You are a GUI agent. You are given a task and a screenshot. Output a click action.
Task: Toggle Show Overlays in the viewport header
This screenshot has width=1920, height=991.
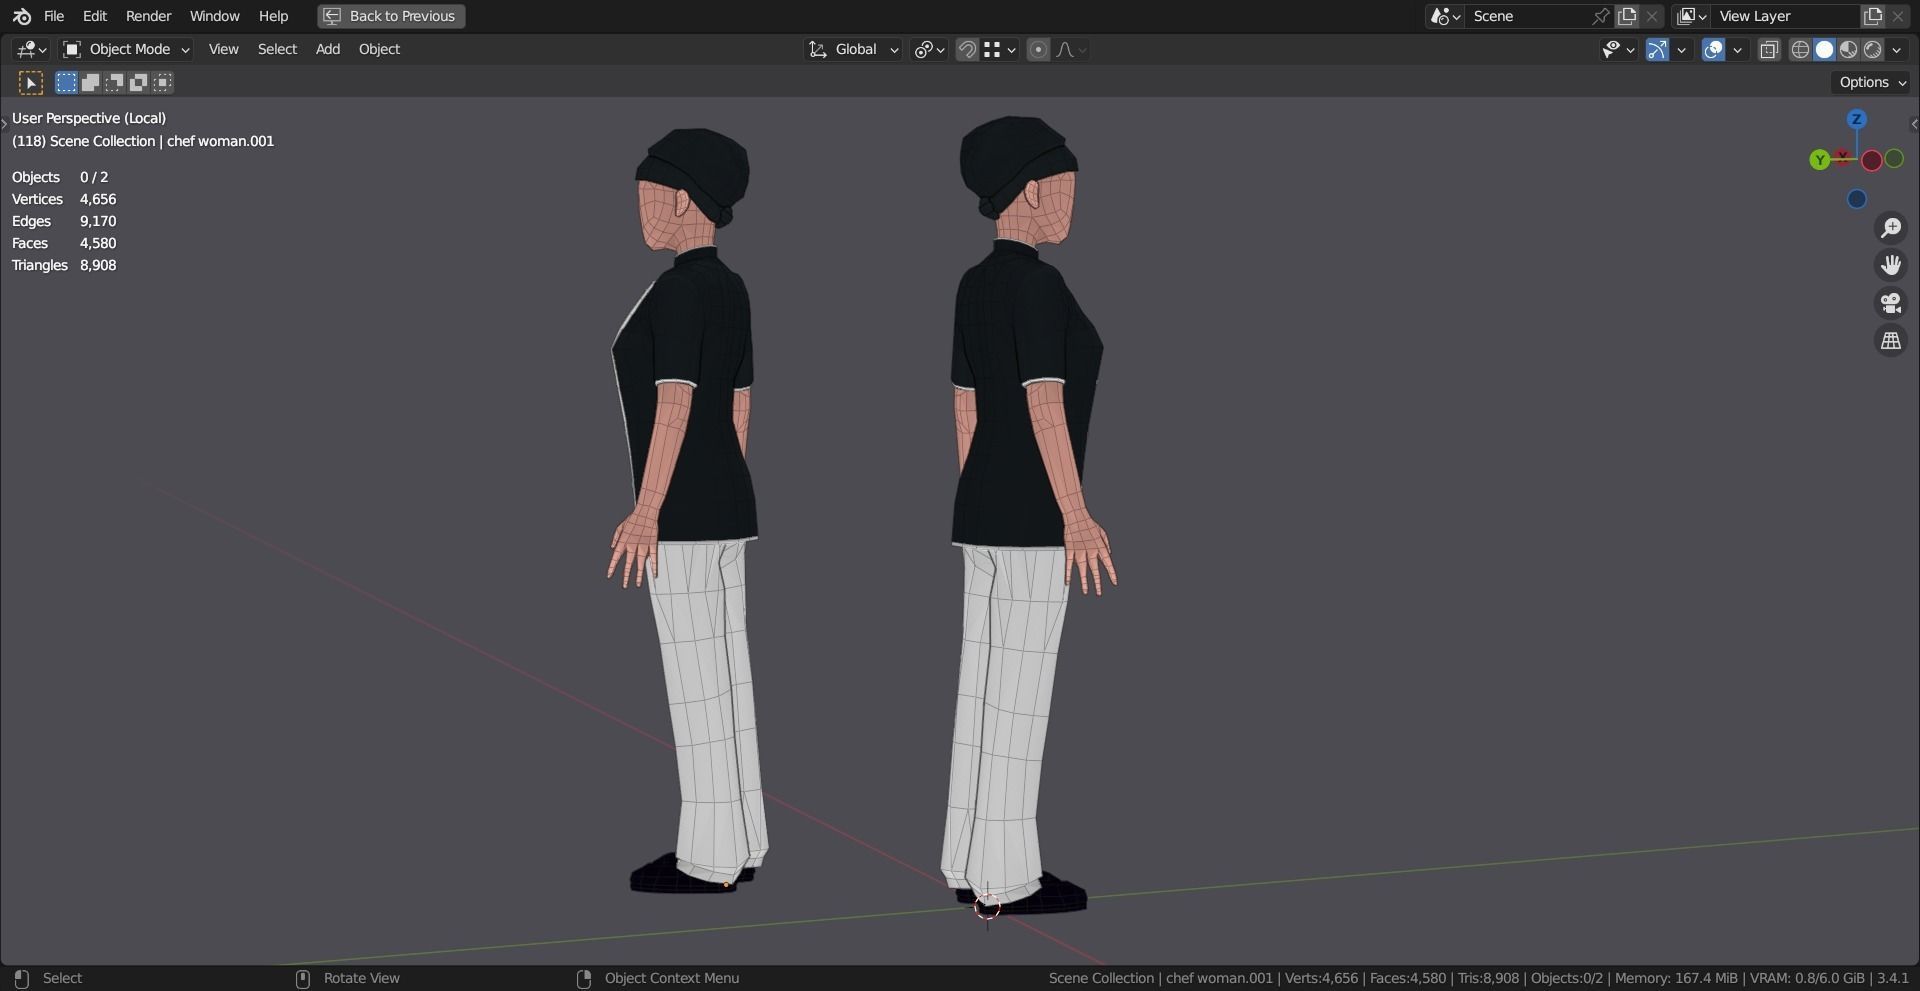[x=1715, y=49]
